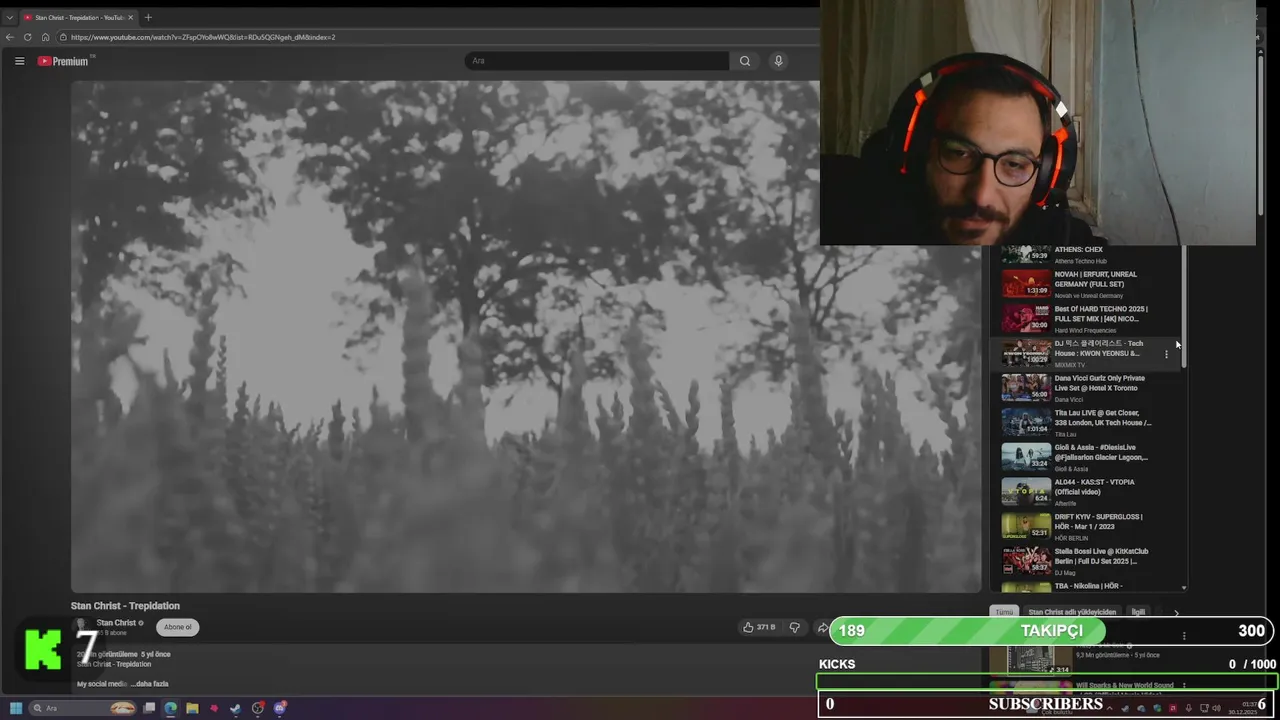
Task: Dislike the video with thumbs down
Action: pos(795,627)
